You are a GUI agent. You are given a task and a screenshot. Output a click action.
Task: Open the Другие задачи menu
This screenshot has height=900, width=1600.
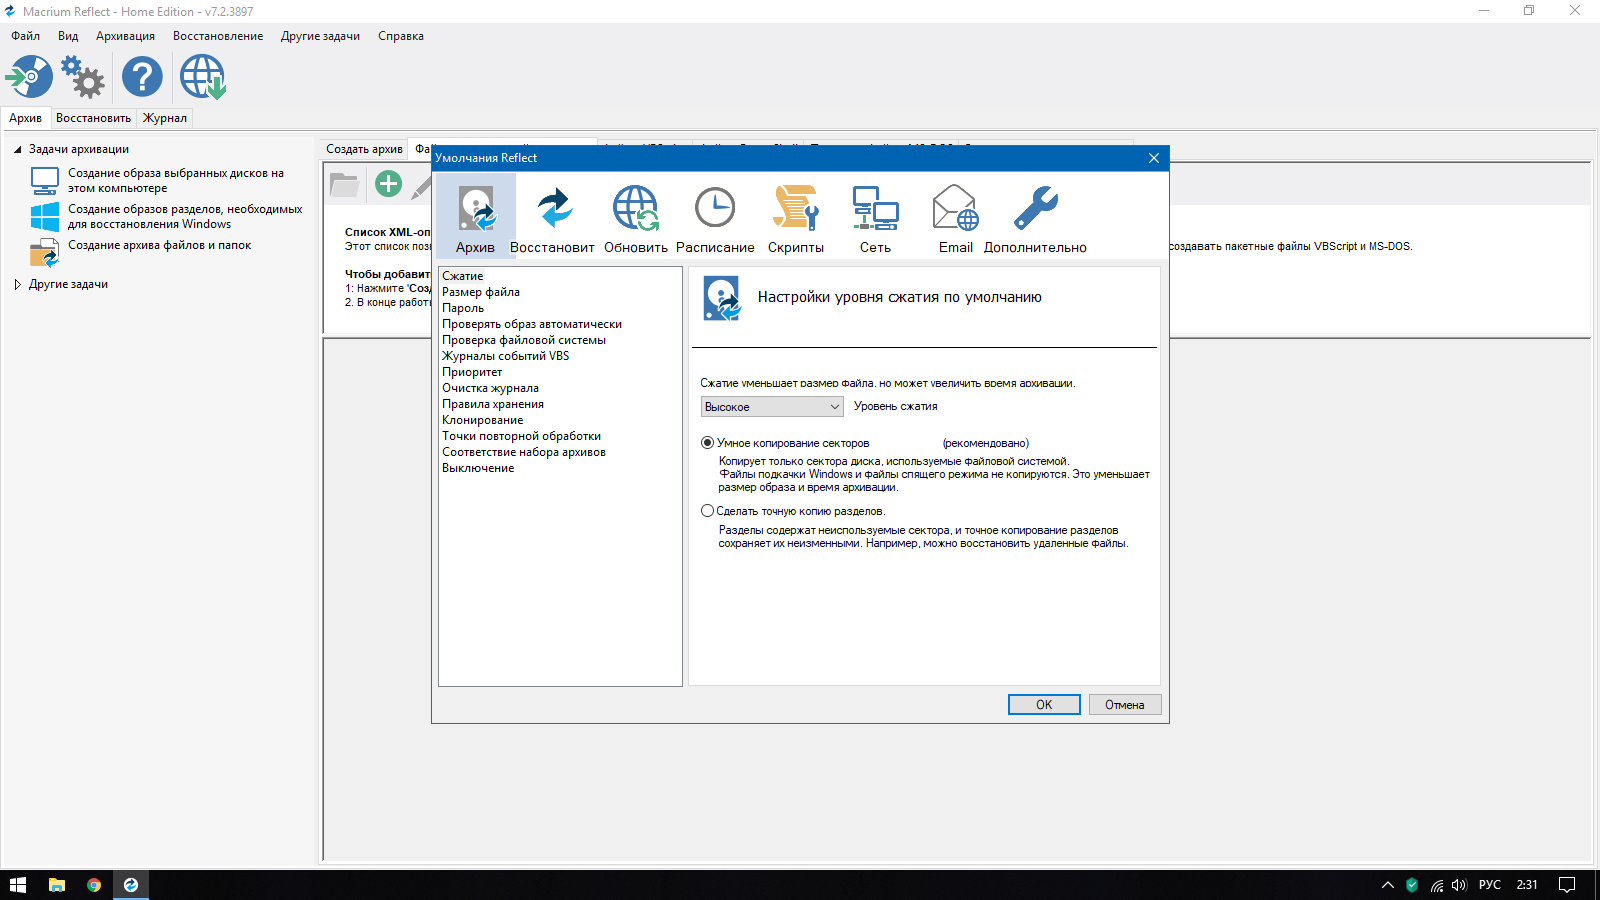coord(320,36)
